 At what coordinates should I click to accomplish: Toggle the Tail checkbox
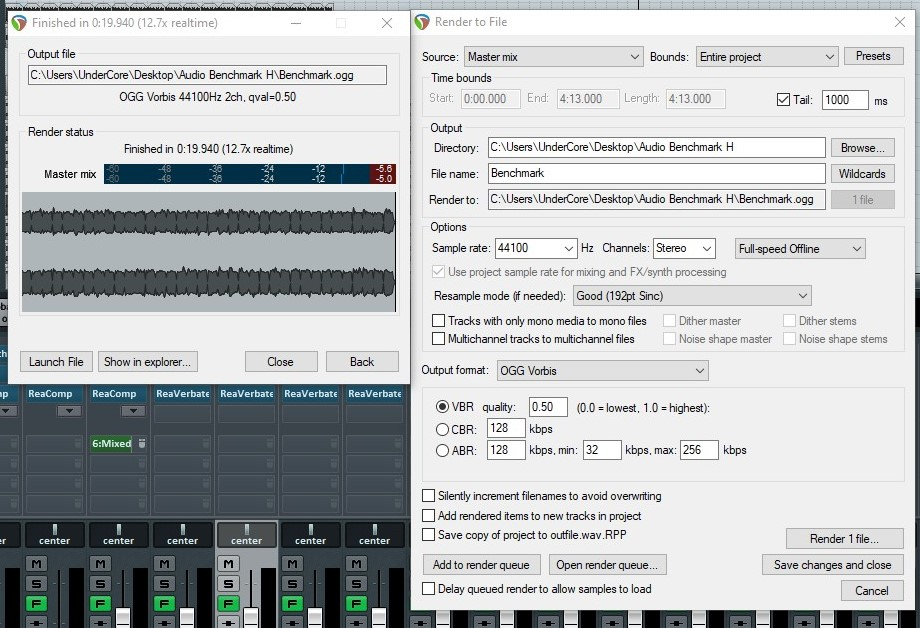(783, 100)
